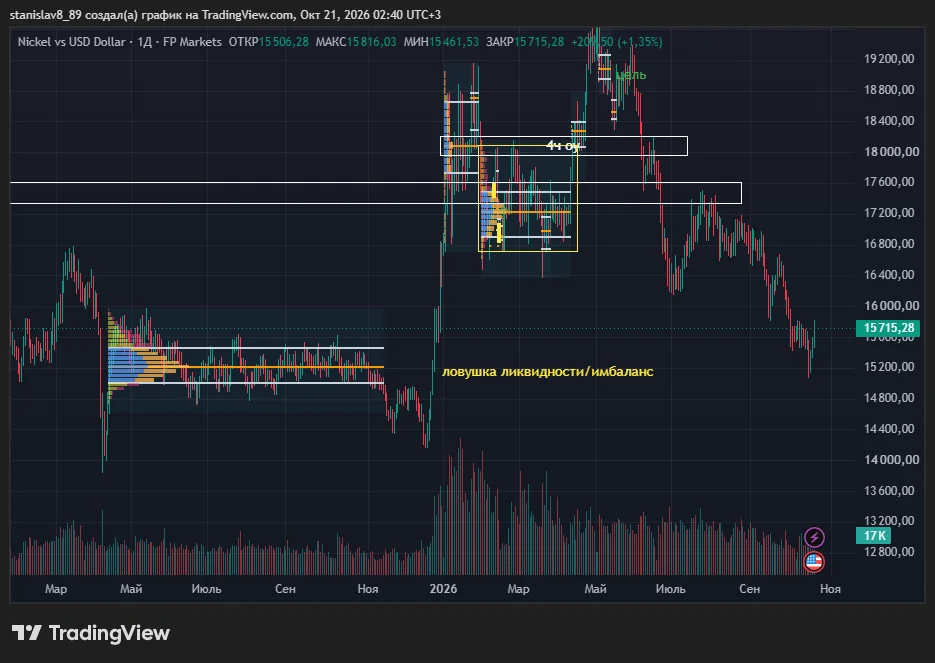
Task: Click the 16 400,00 price scale label
Action: coord(889,274)
